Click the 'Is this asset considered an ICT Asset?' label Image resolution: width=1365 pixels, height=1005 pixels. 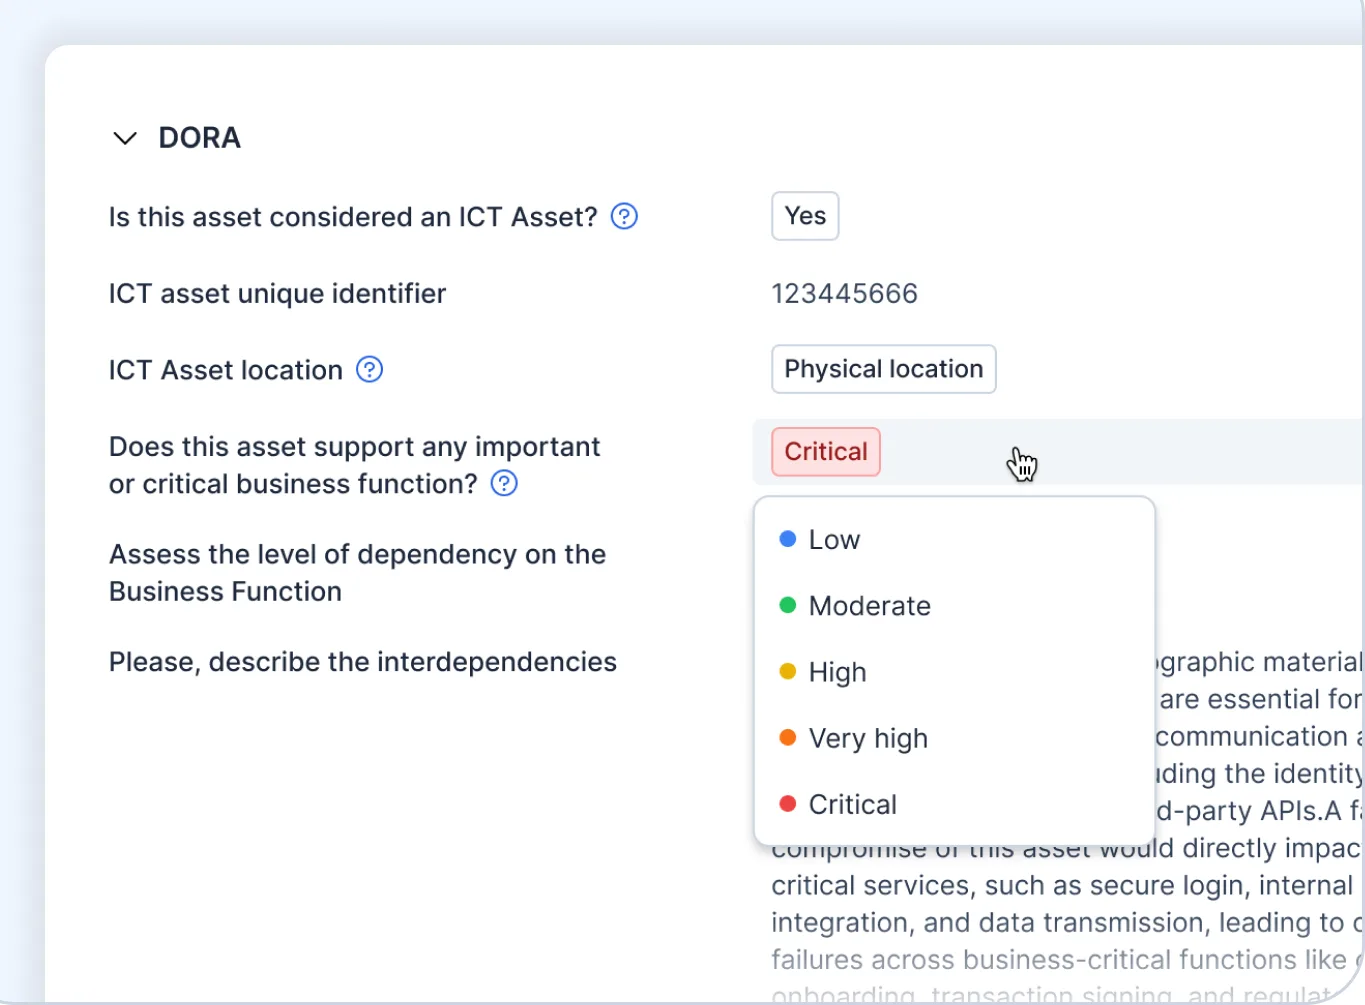coord(353,217)
